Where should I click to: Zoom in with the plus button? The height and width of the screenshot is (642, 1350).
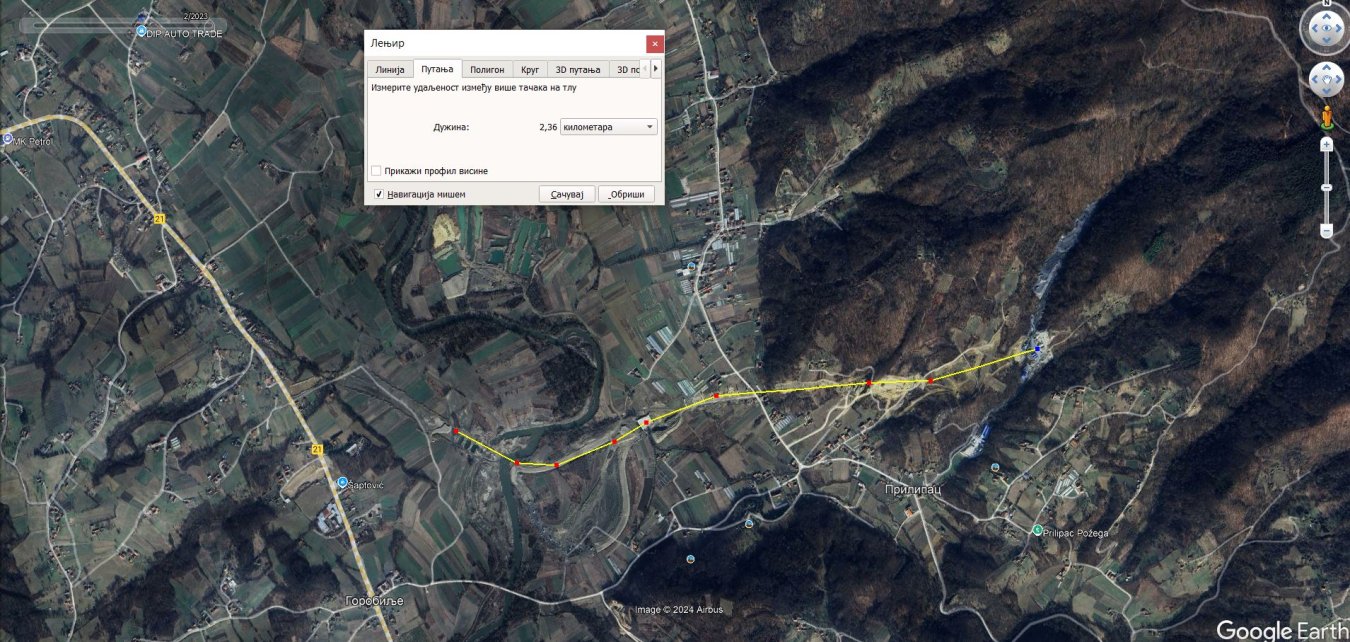tap(1327, 145)
